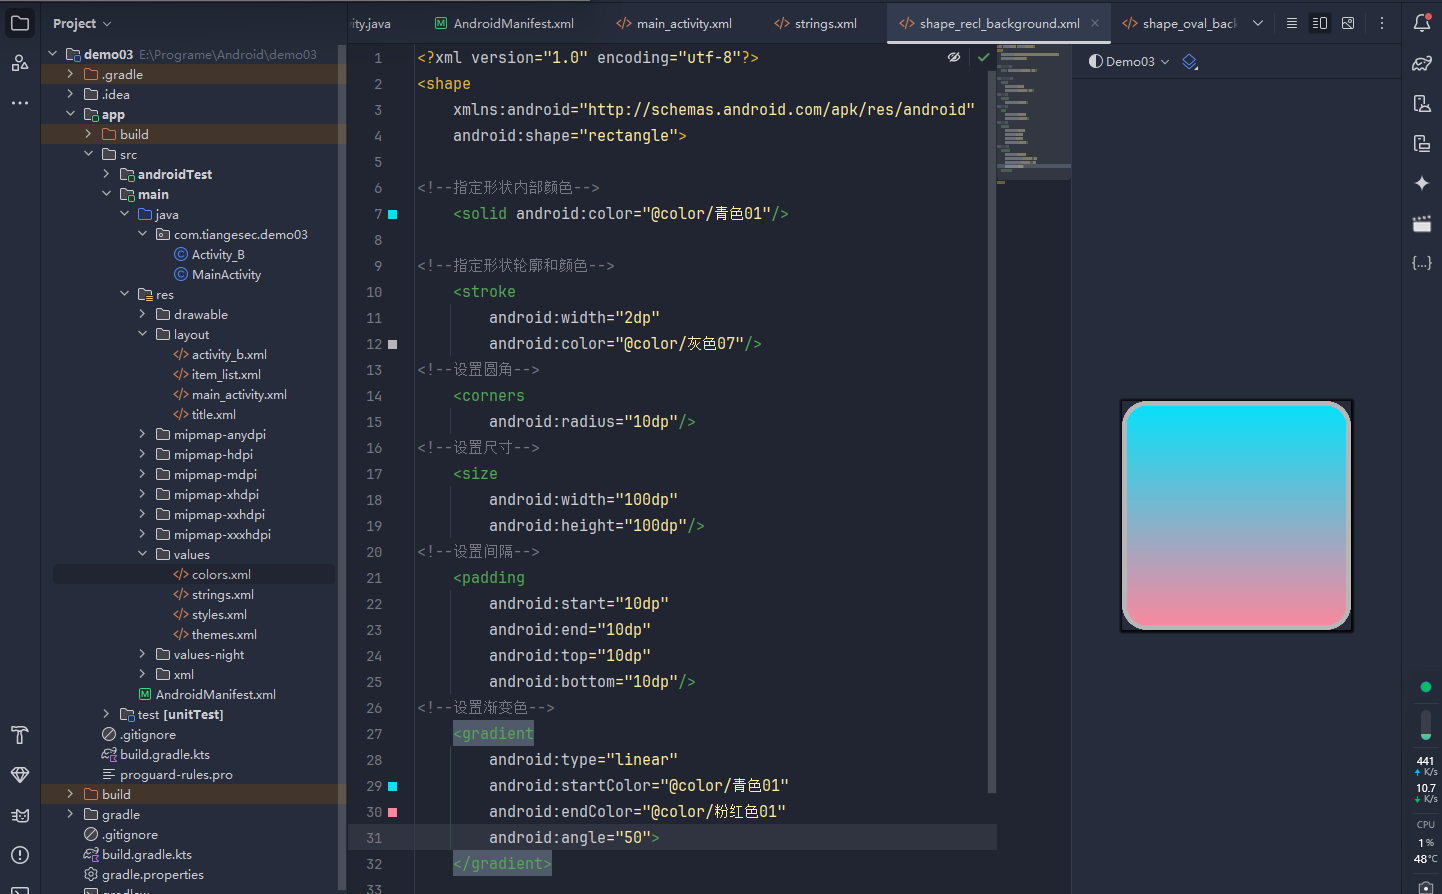Select activity_b.xml layout file
The width and height of the screenshot is (1442, 894).
point(220,354)
